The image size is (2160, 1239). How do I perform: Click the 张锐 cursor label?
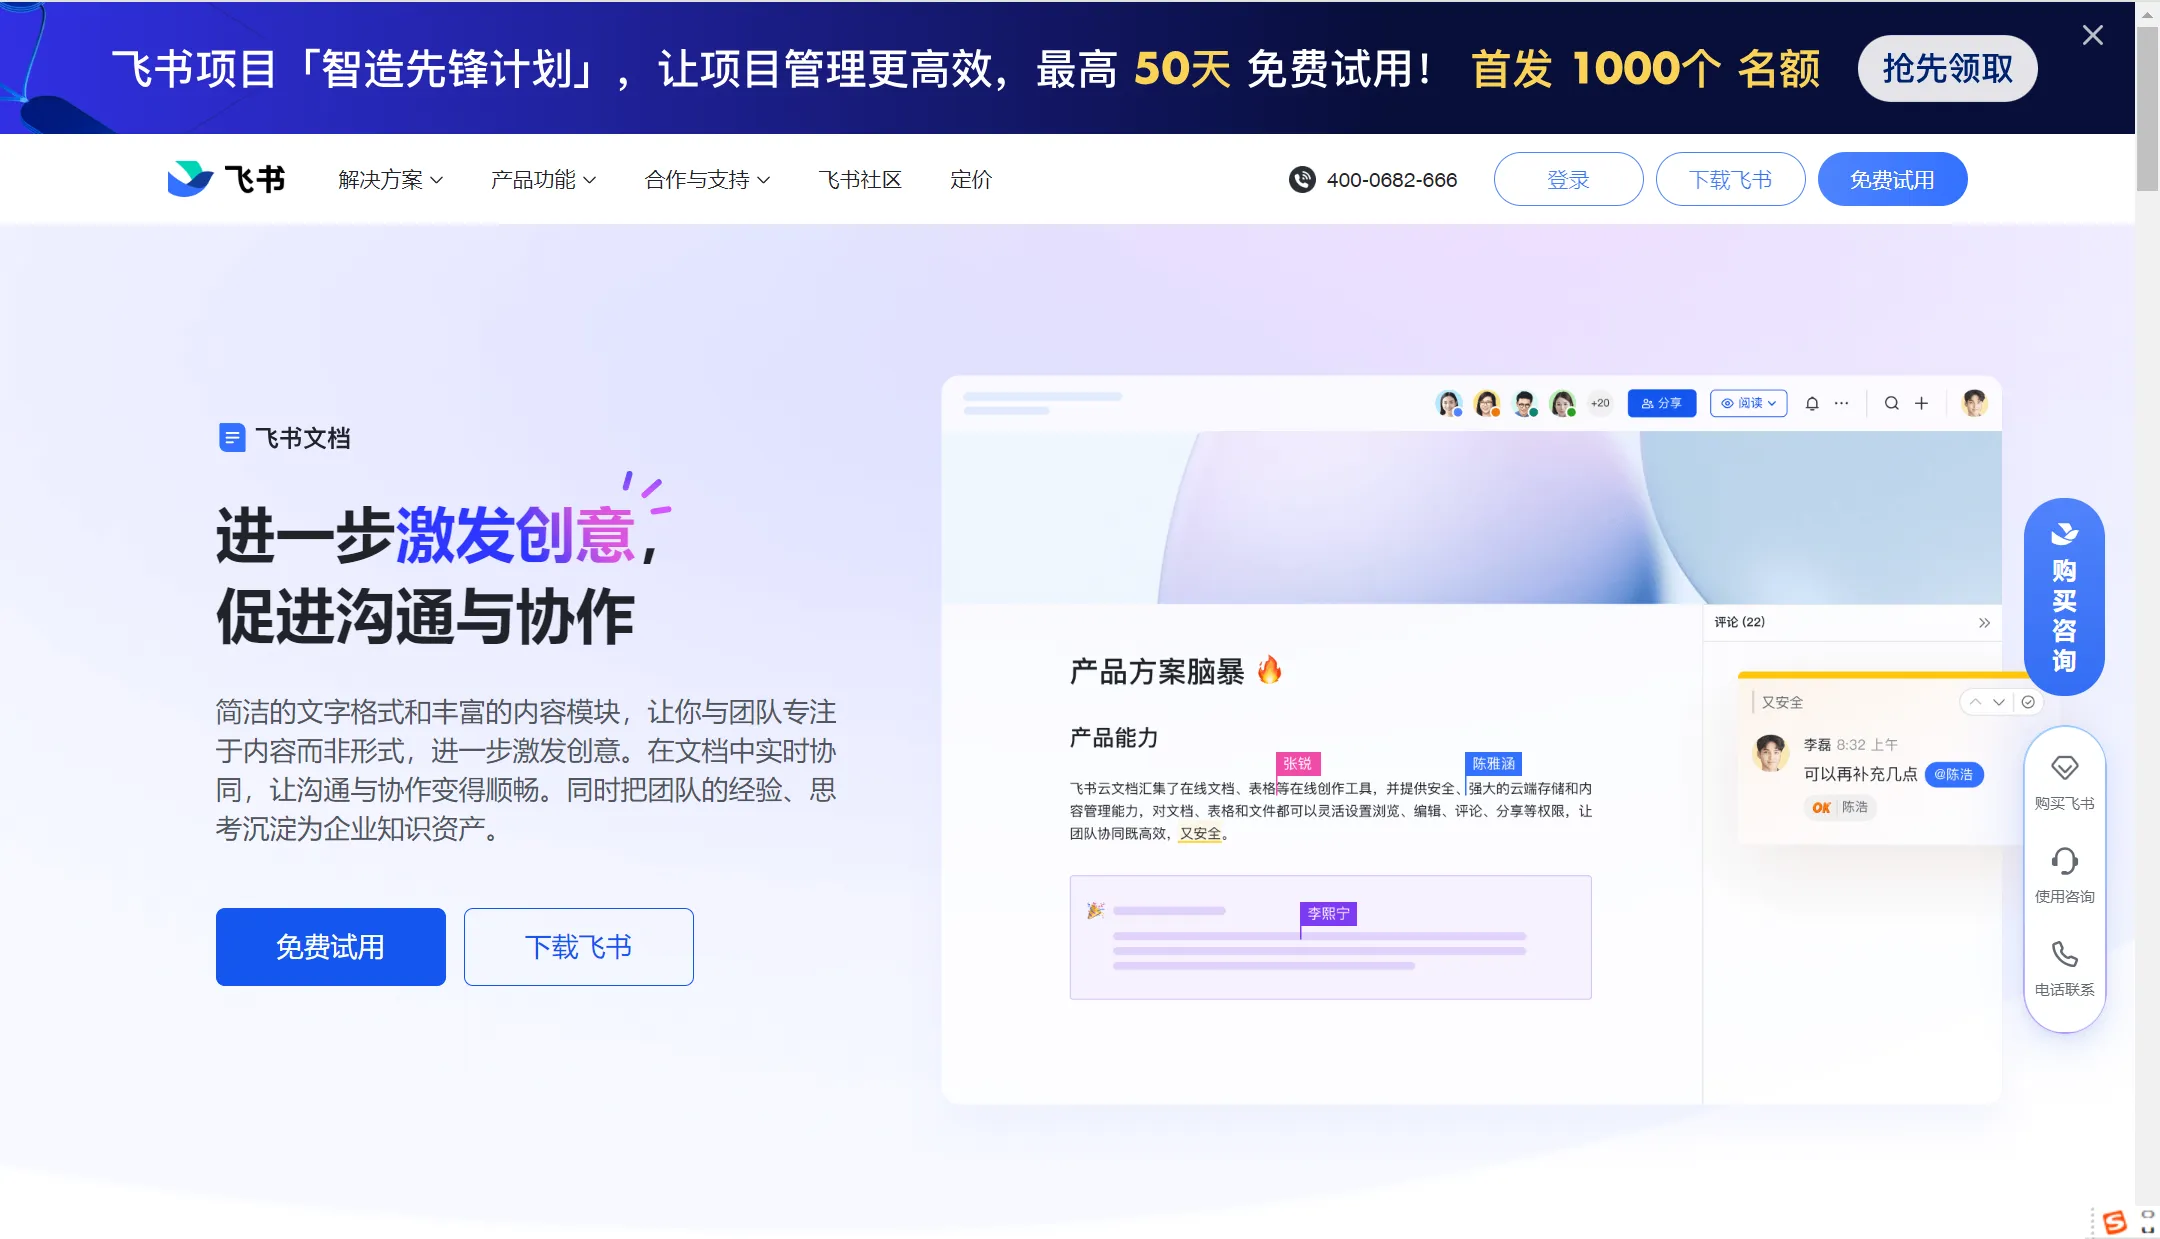point(1297,764)
